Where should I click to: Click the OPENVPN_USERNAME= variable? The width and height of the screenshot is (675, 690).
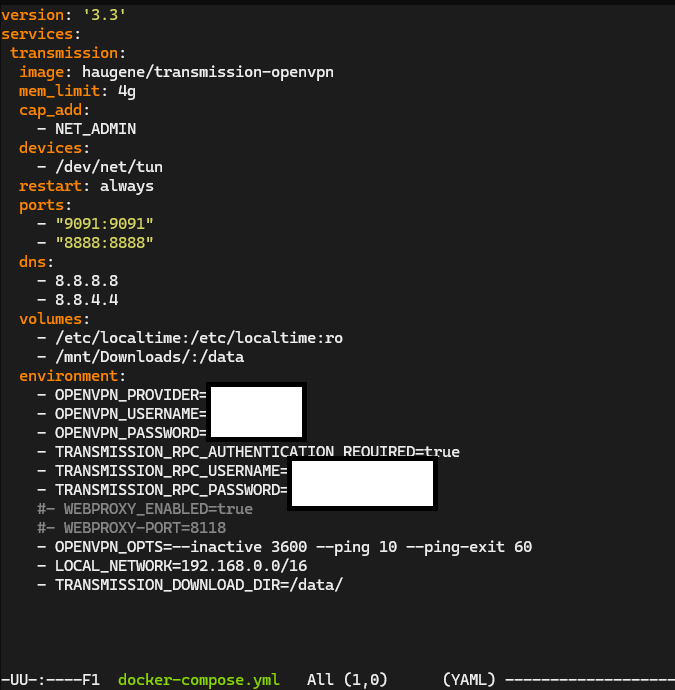[x=131, y=414]
